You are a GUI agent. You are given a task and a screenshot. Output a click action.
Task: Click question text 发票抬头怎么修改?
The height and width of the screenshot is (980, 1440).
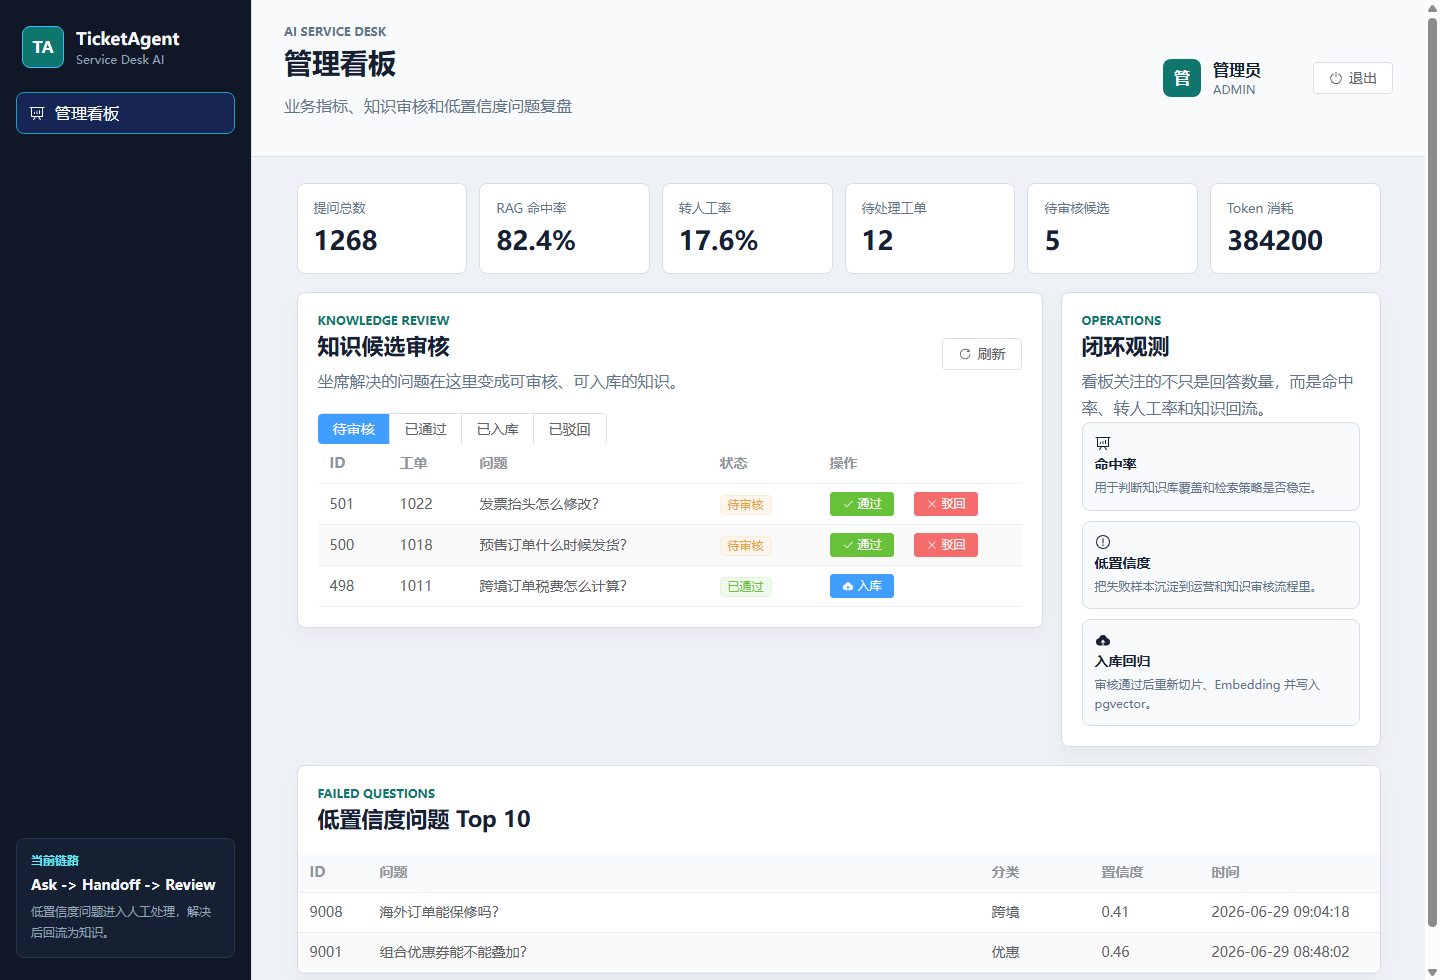tap(539, 504)
